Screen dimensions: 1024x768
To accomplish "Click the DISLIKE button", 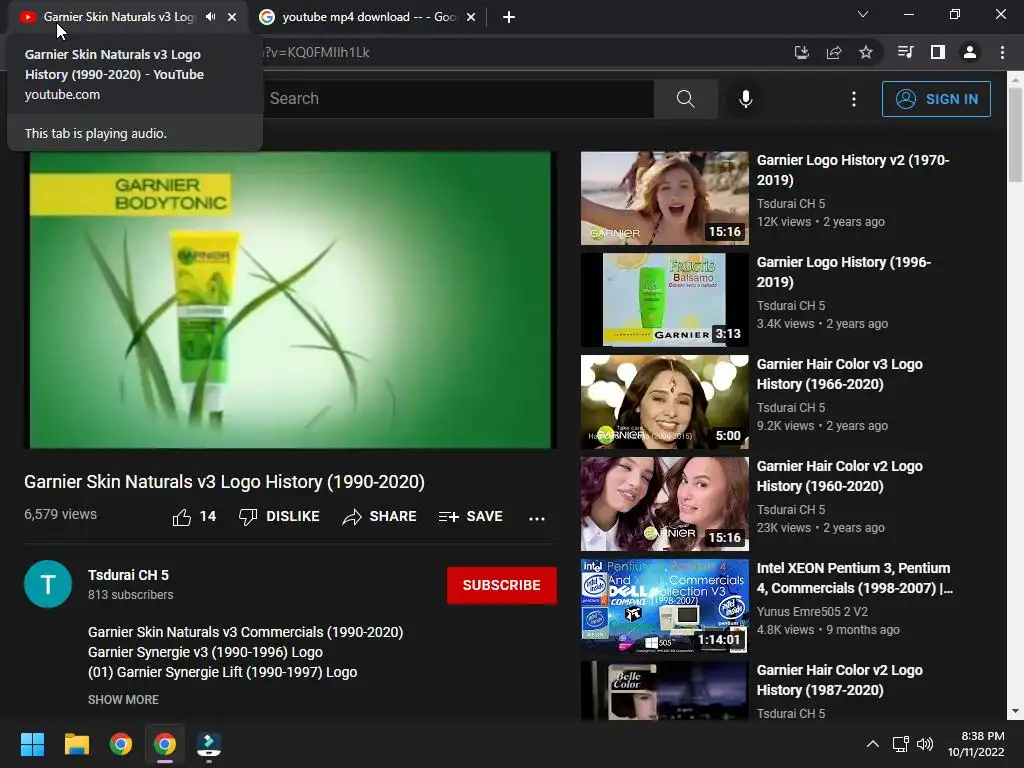I will point(279,517).
